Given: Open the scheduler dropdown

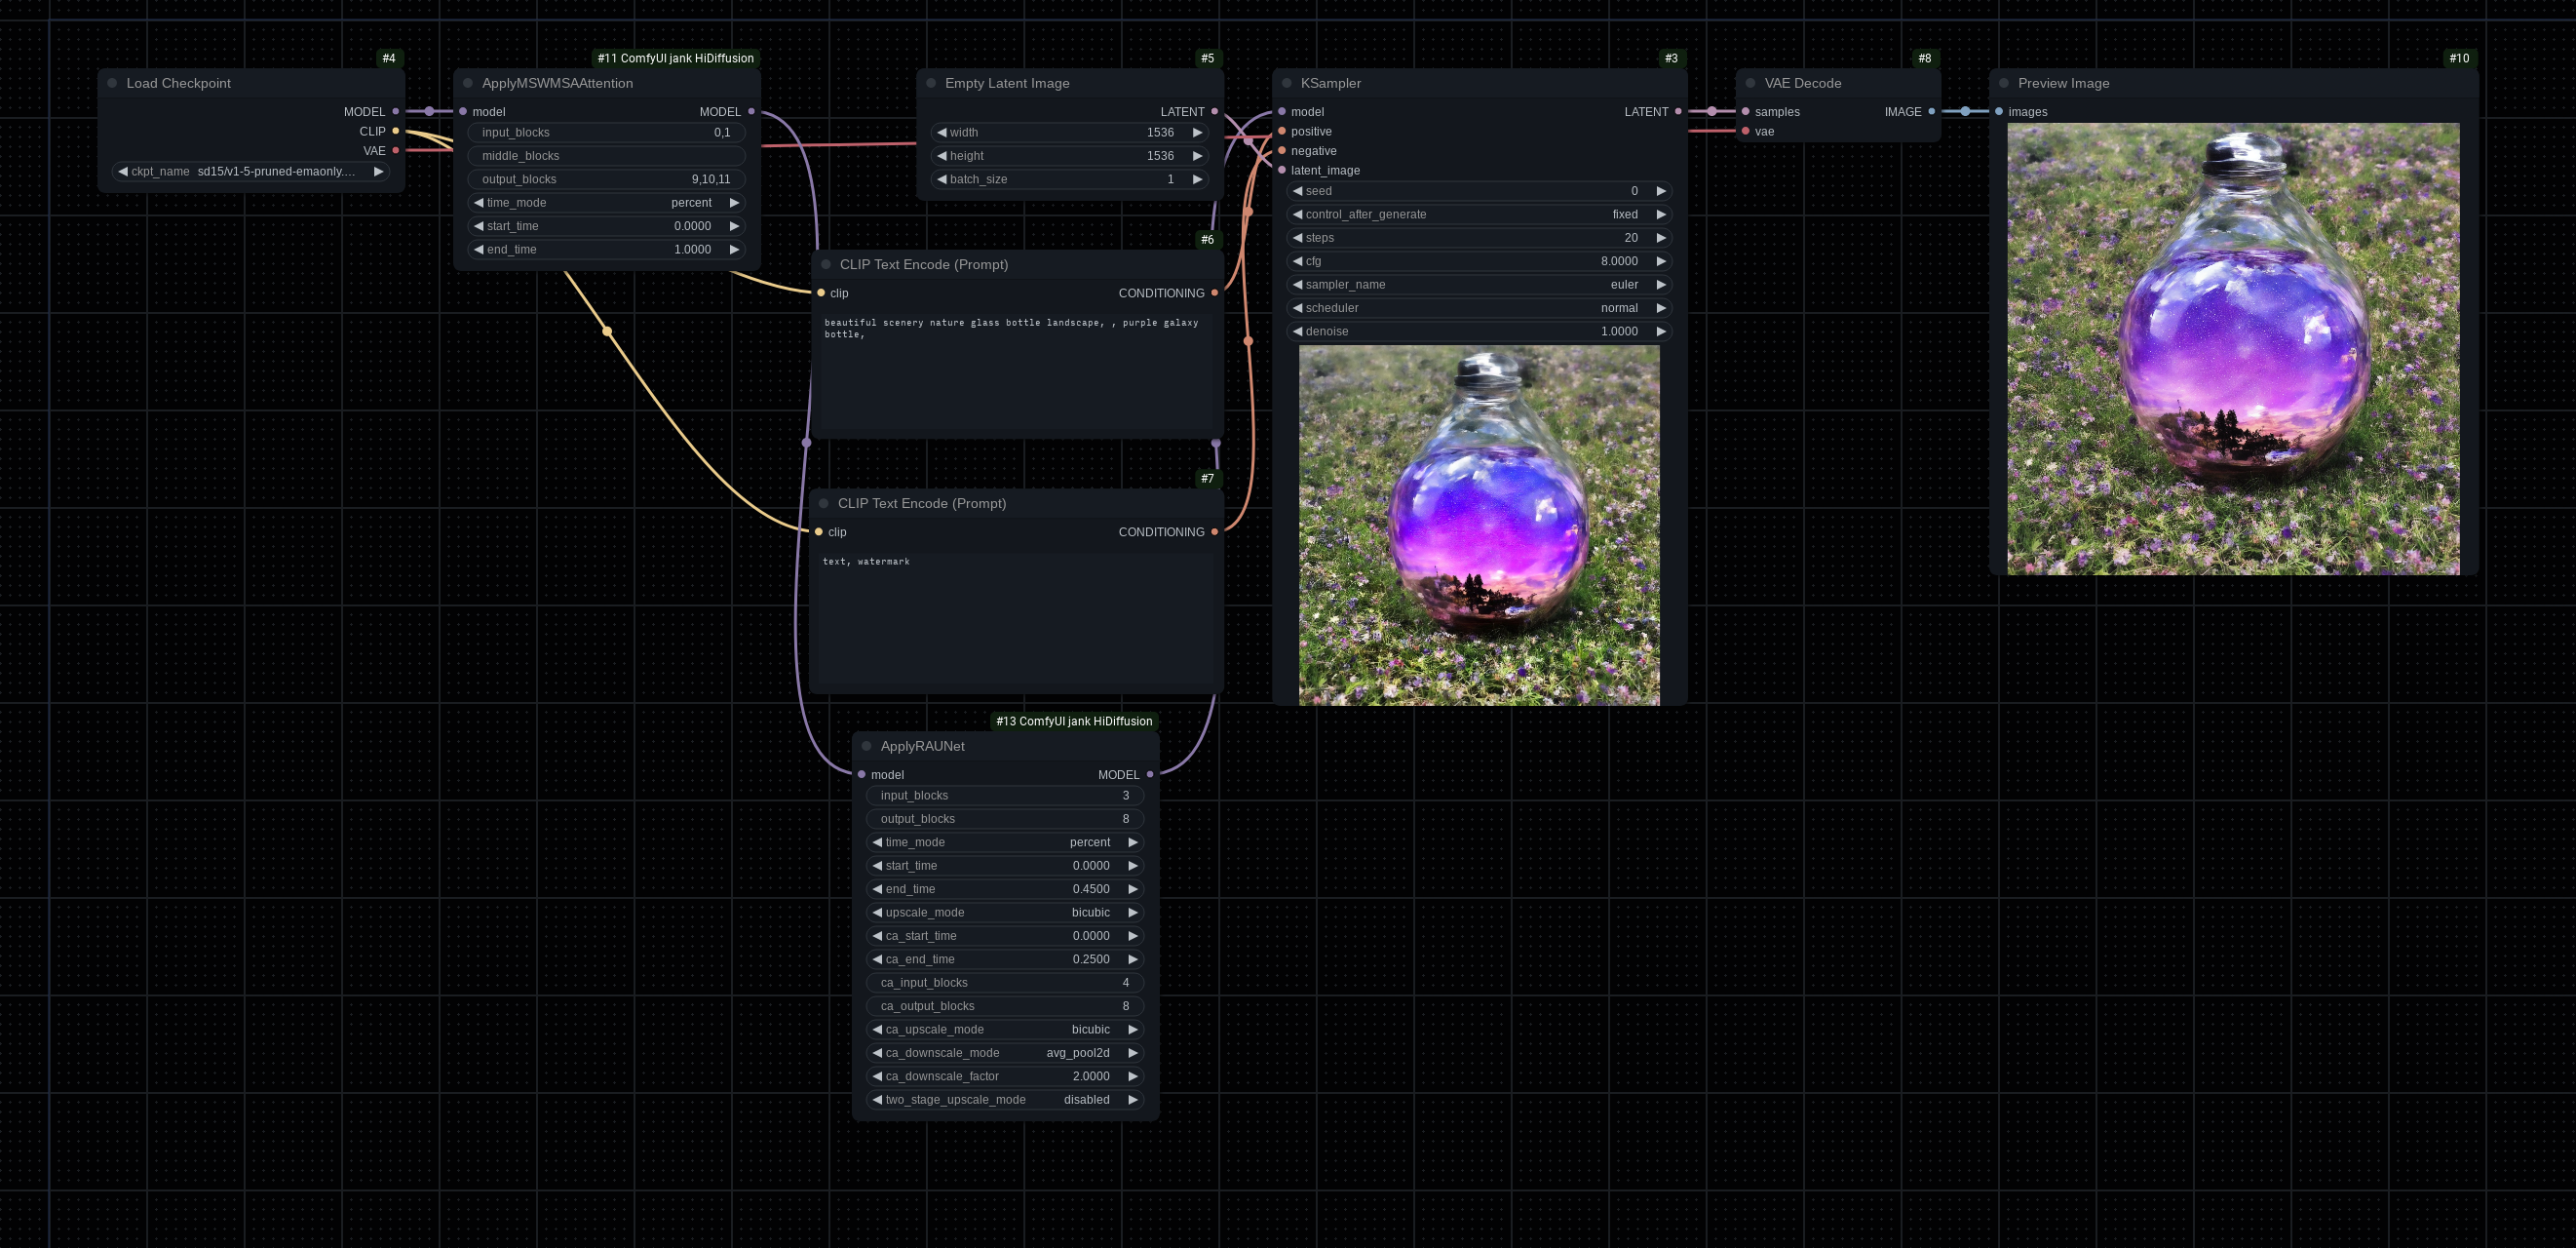Looking at the screenshot, I should point(1479,308).
